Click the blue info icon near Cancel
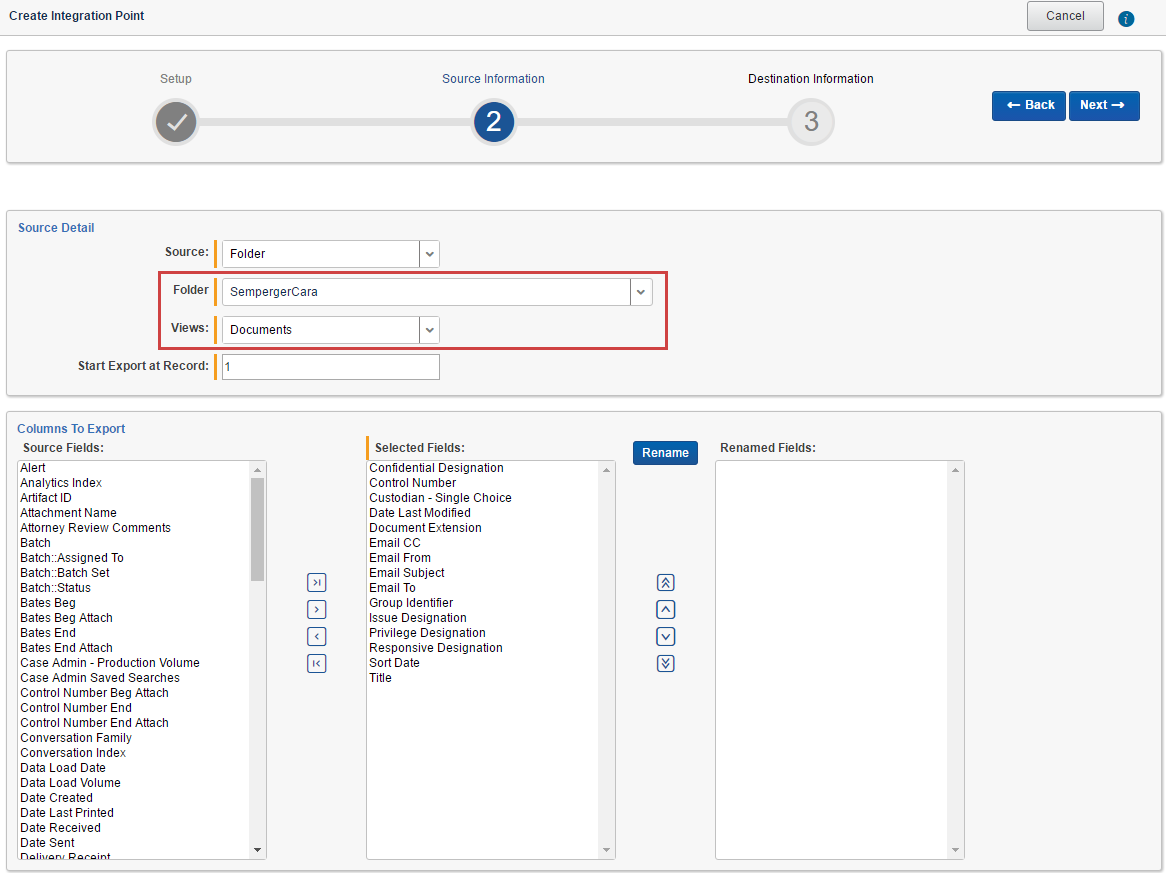Viewport: 1166px width, 873px height. 1126,19
